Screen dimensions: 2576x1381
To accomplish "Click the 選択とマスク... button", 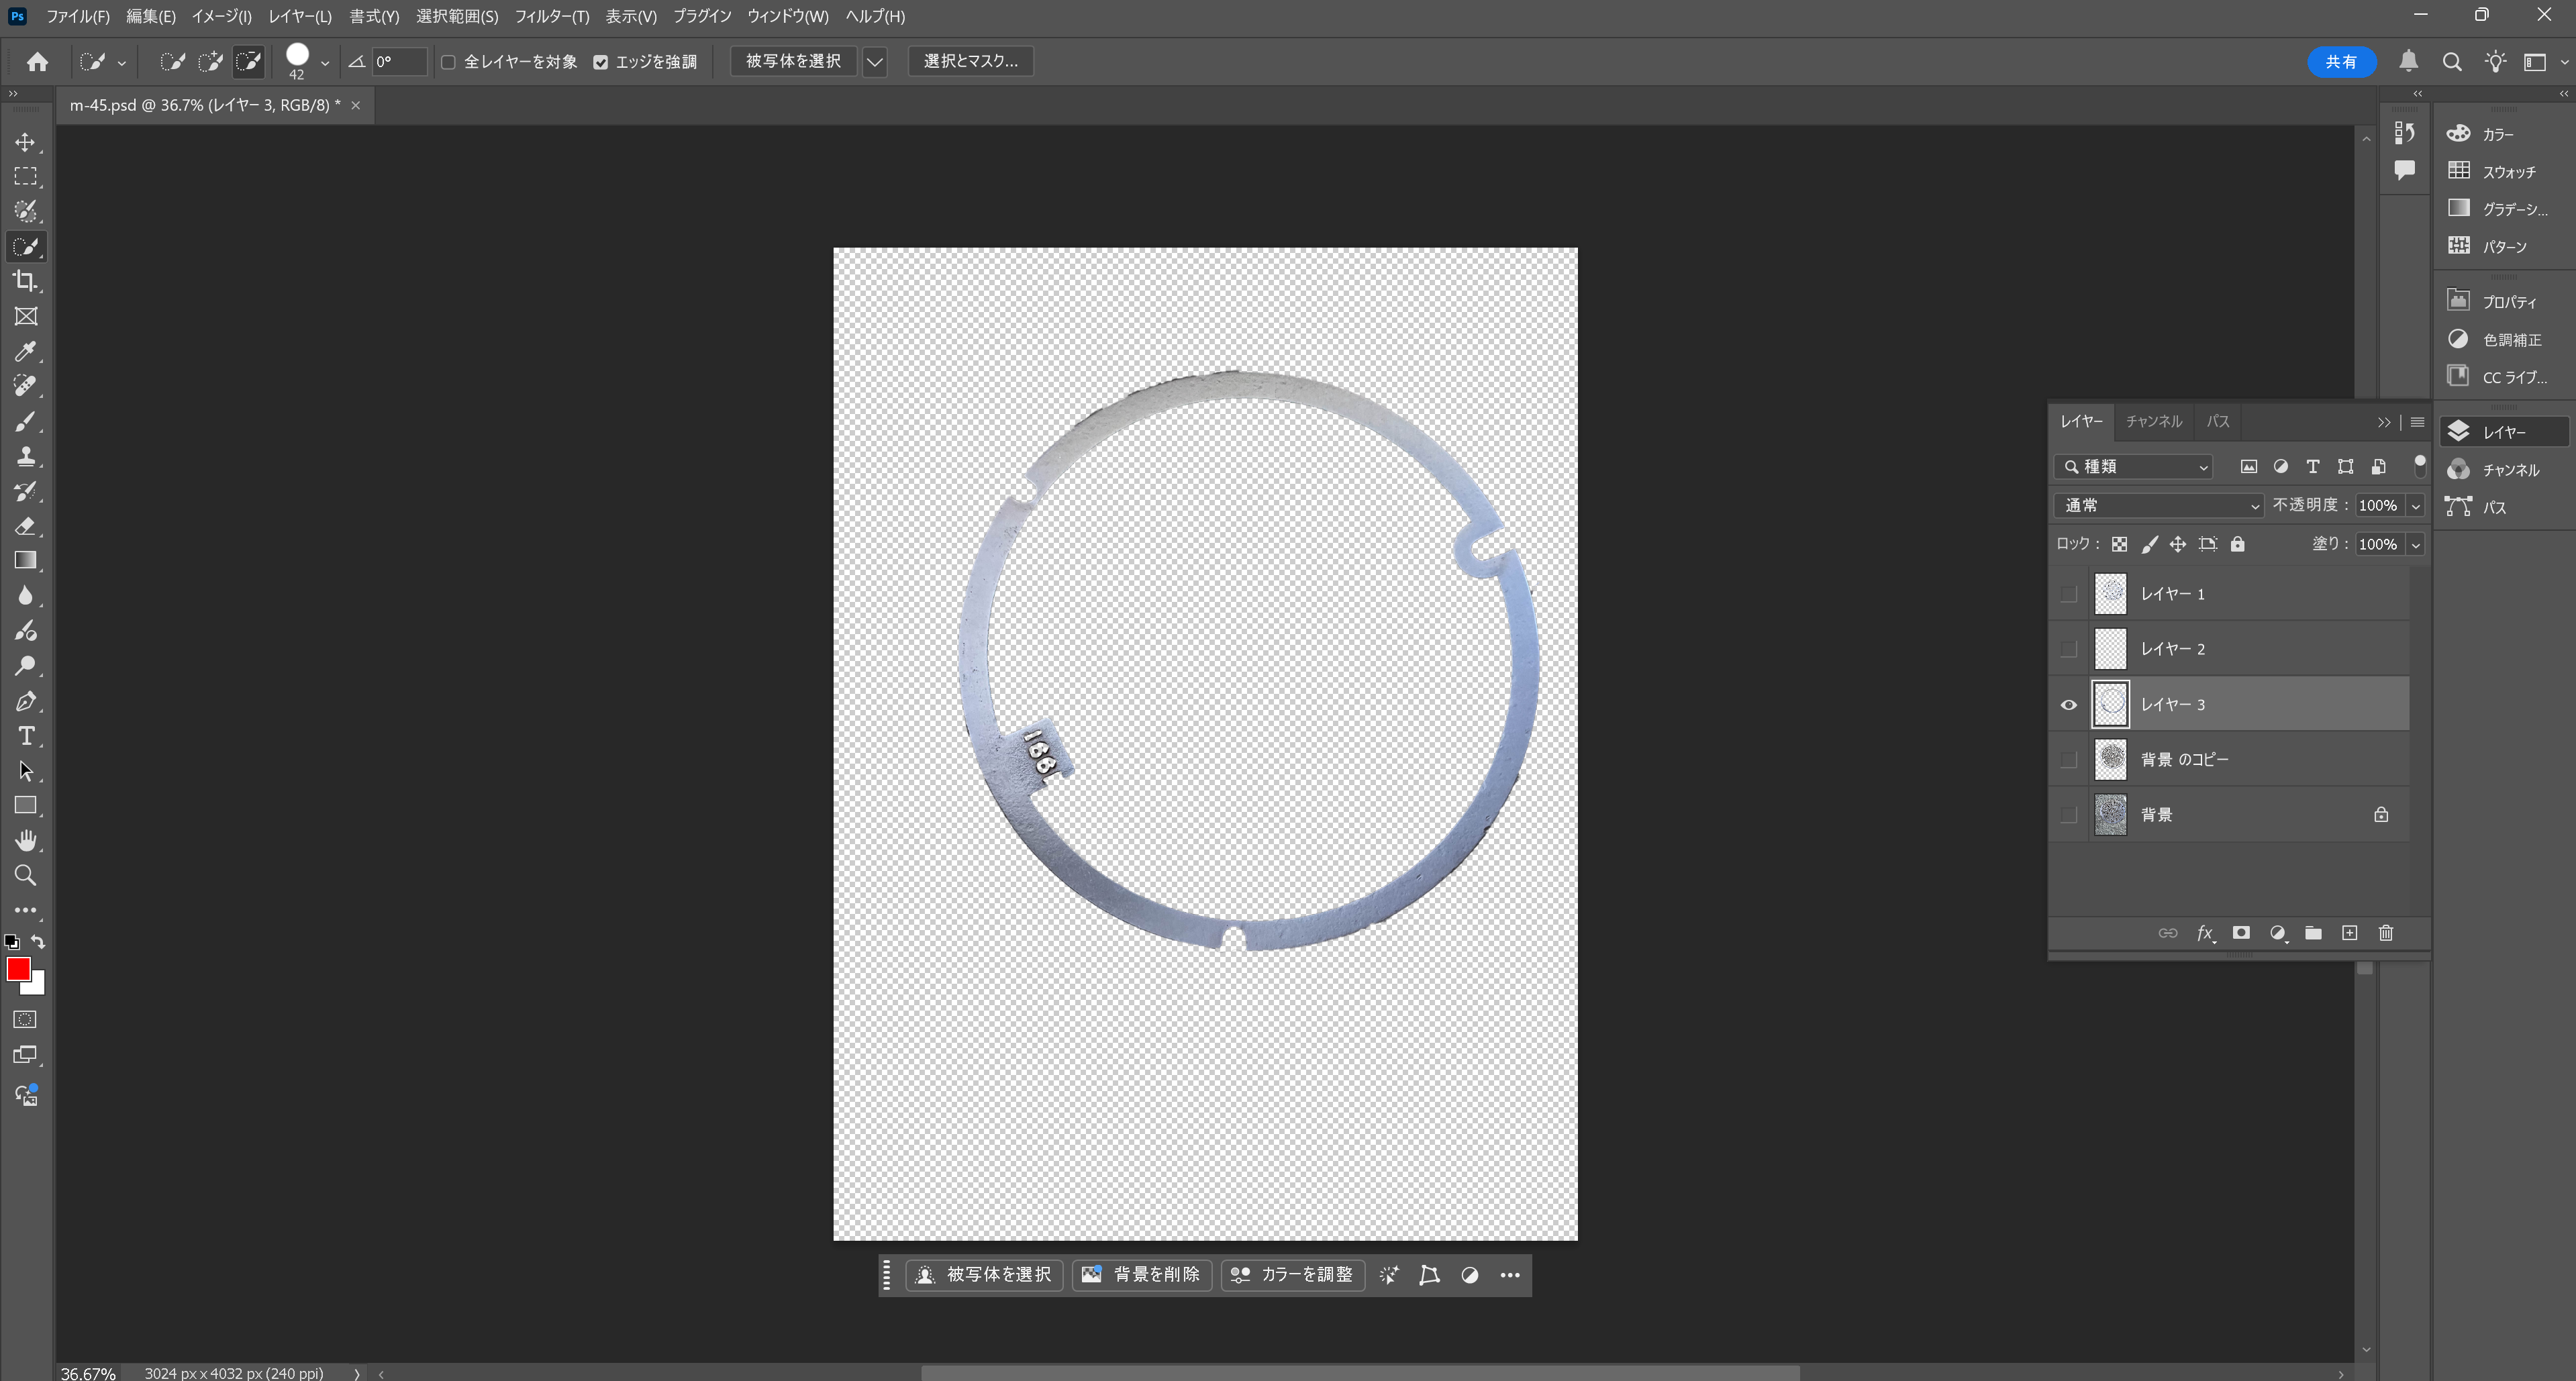I will pos(970,62).
